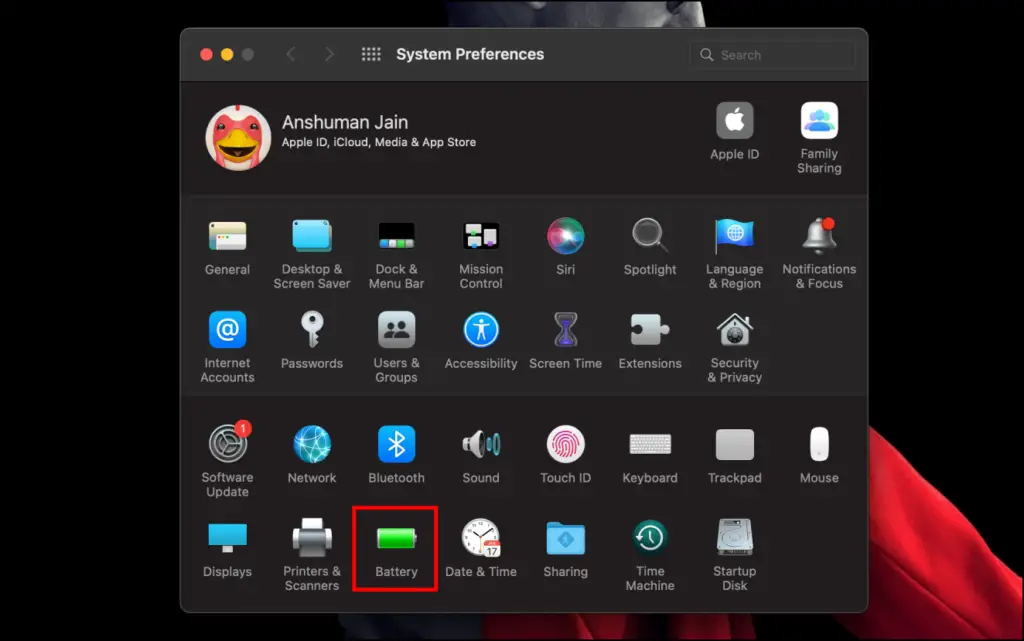Open Displays preferences

pyautogui.click(x=227, y=538)
